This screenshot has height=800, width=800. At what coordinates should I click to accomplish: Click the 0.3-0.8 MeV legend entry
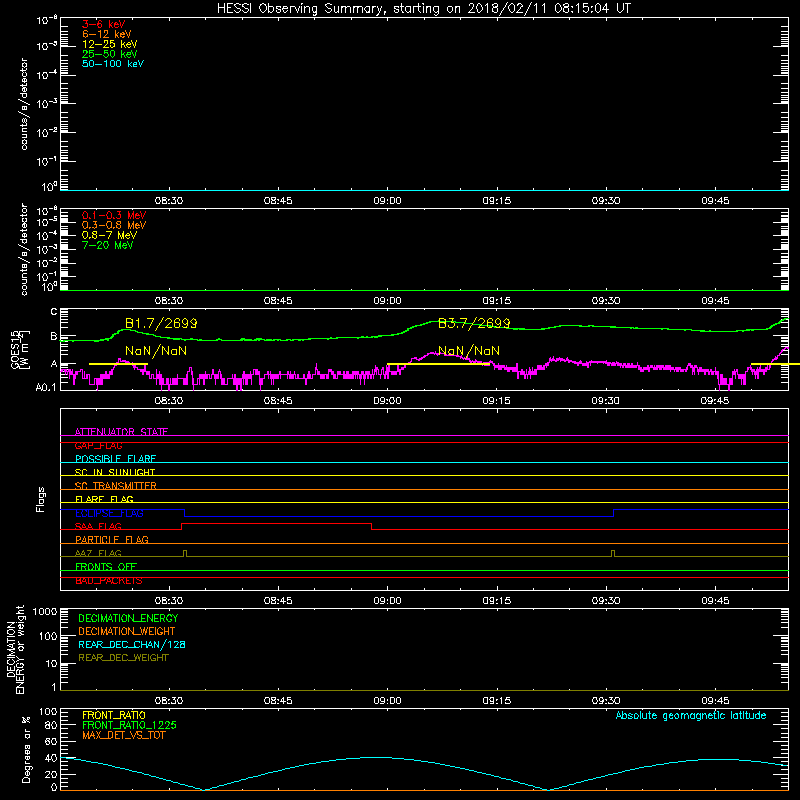[114, 226]
